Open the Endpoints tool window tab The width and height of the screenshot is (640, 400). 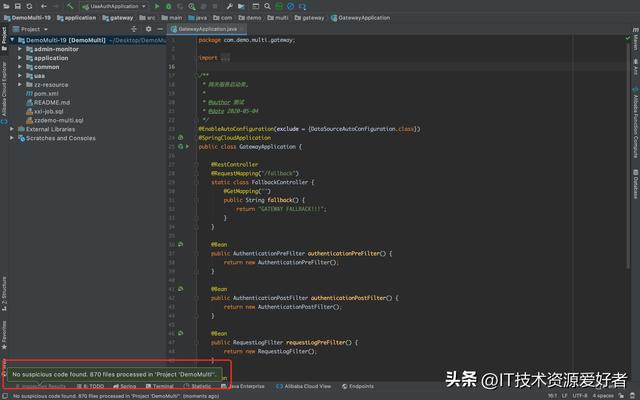[x=358, y=386]
